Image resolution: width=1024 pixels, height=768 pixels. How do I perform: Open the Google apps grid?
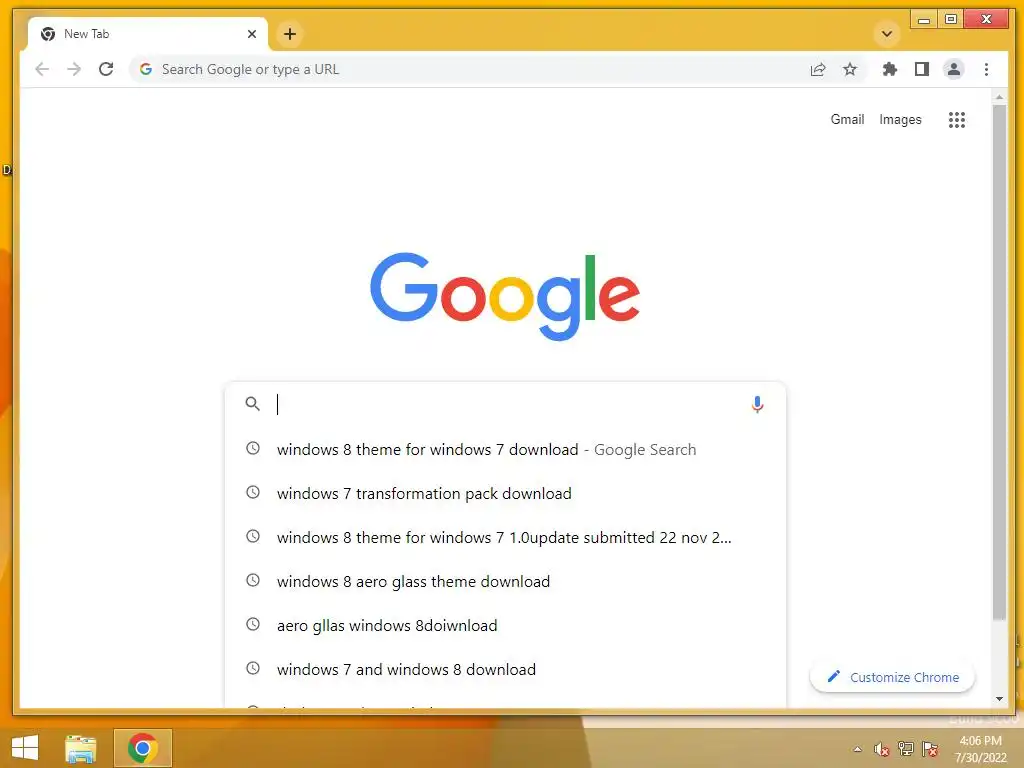957,120
